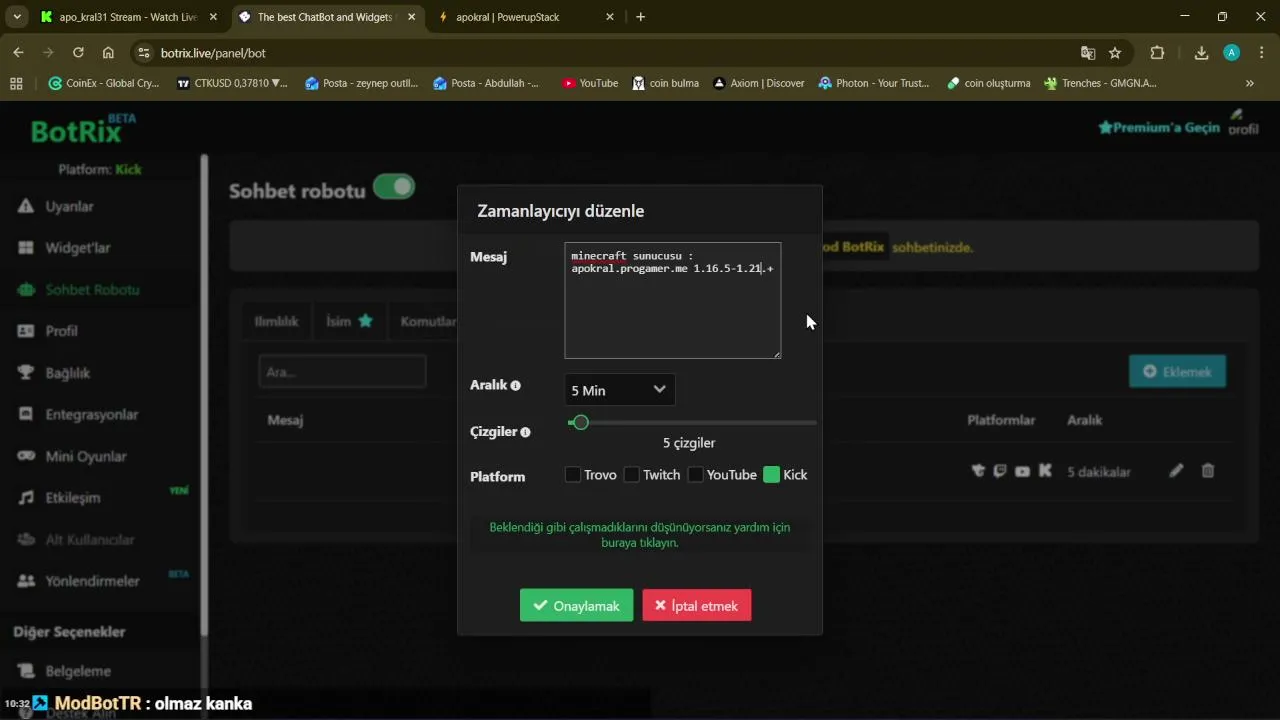Open the tab search dropdown arrow
The width and height of the screenshot is (1280, 720).
16,17
